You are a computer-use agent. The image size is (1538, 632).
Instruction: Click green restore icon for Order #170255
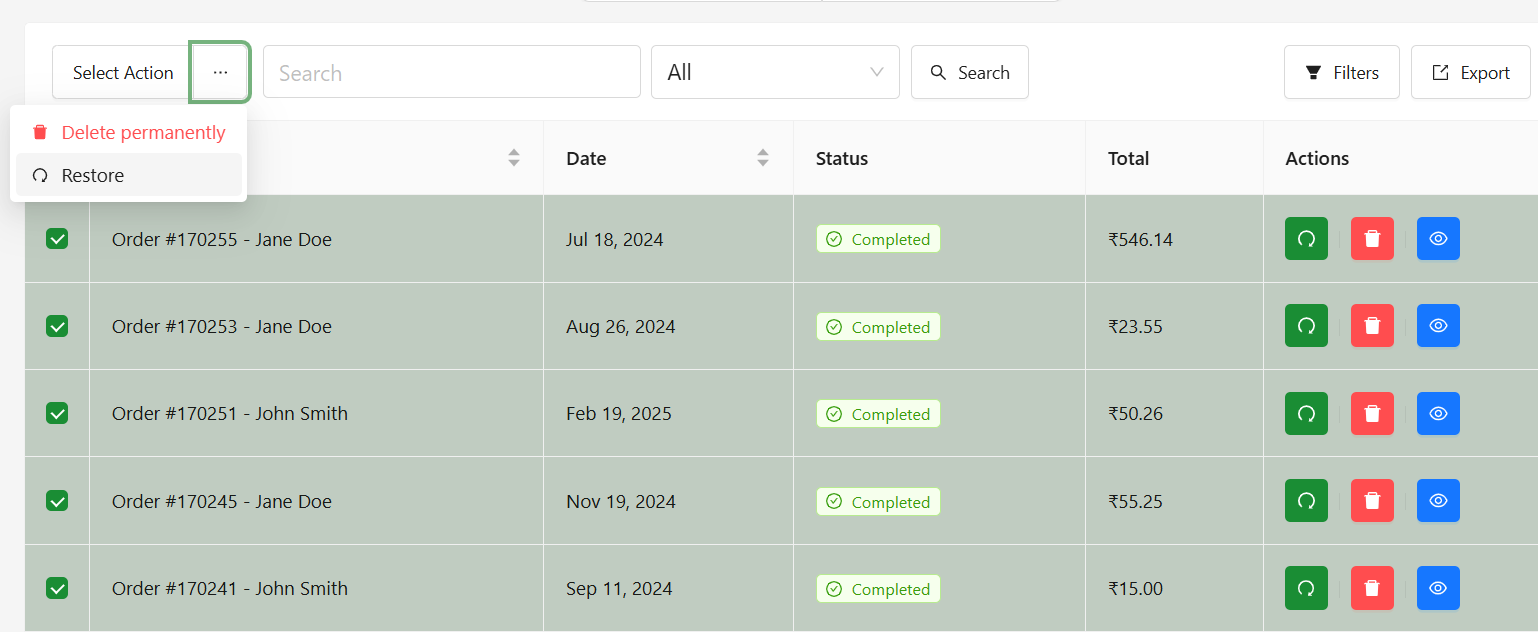click(x=1306, y=239)
